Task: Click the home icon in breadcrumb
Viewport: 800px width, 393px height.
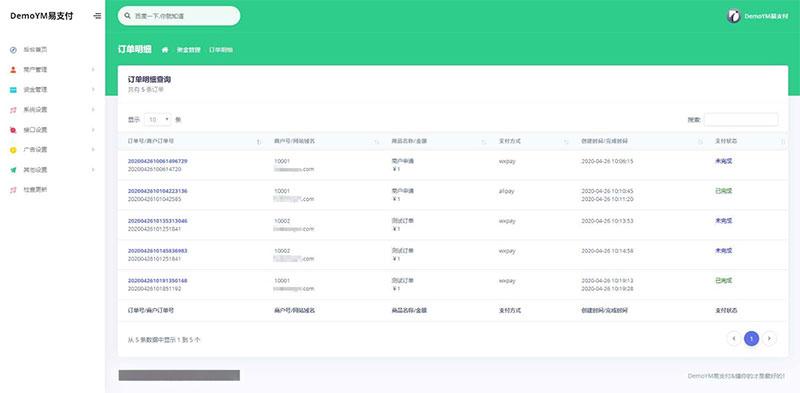Action: 165,50
